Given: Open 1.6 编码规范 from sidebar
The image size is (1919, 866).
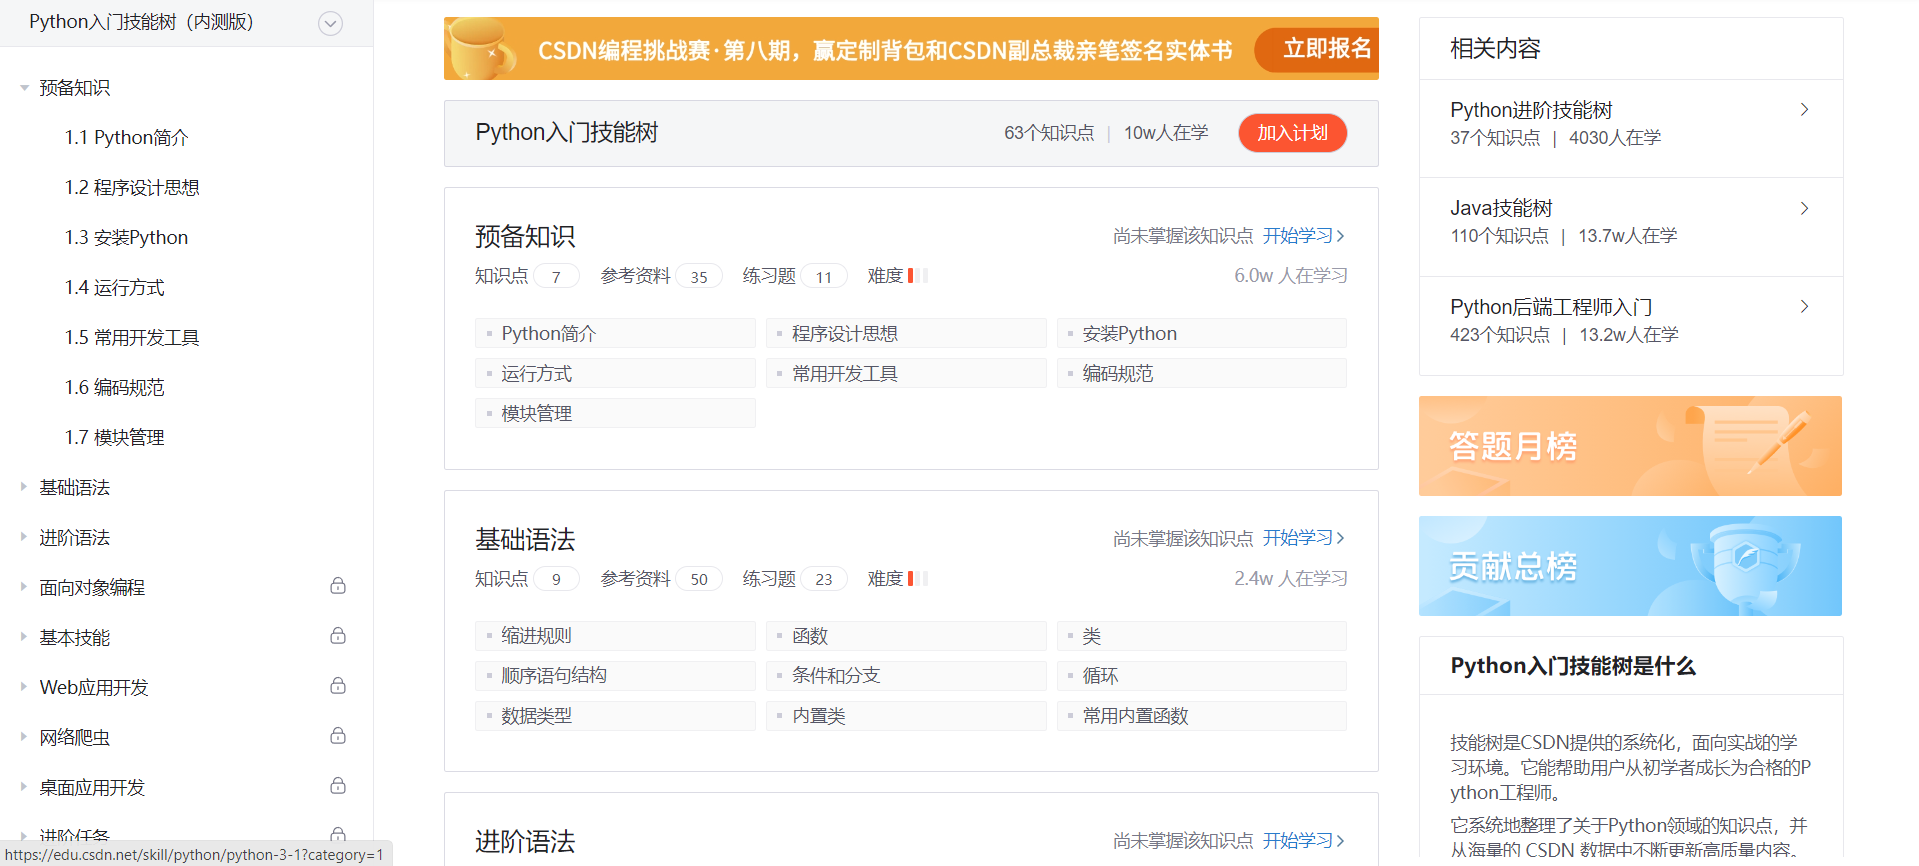Looking at the screenshot, I should tap(114, 388).
